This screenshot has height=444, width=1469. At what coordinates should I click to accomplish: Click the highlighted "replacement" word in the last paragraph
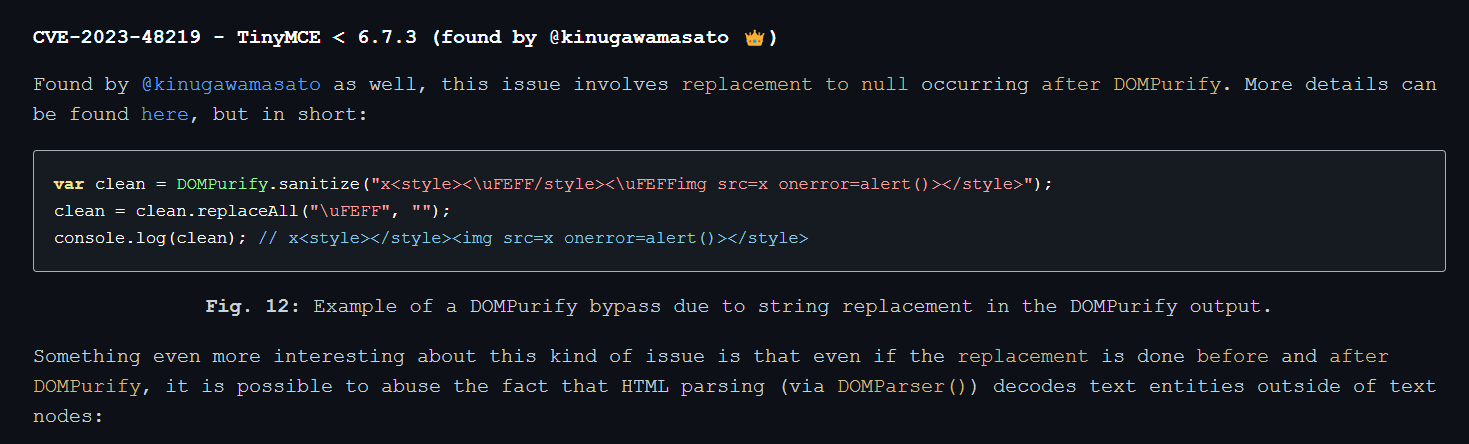(x=1023, y=356)
